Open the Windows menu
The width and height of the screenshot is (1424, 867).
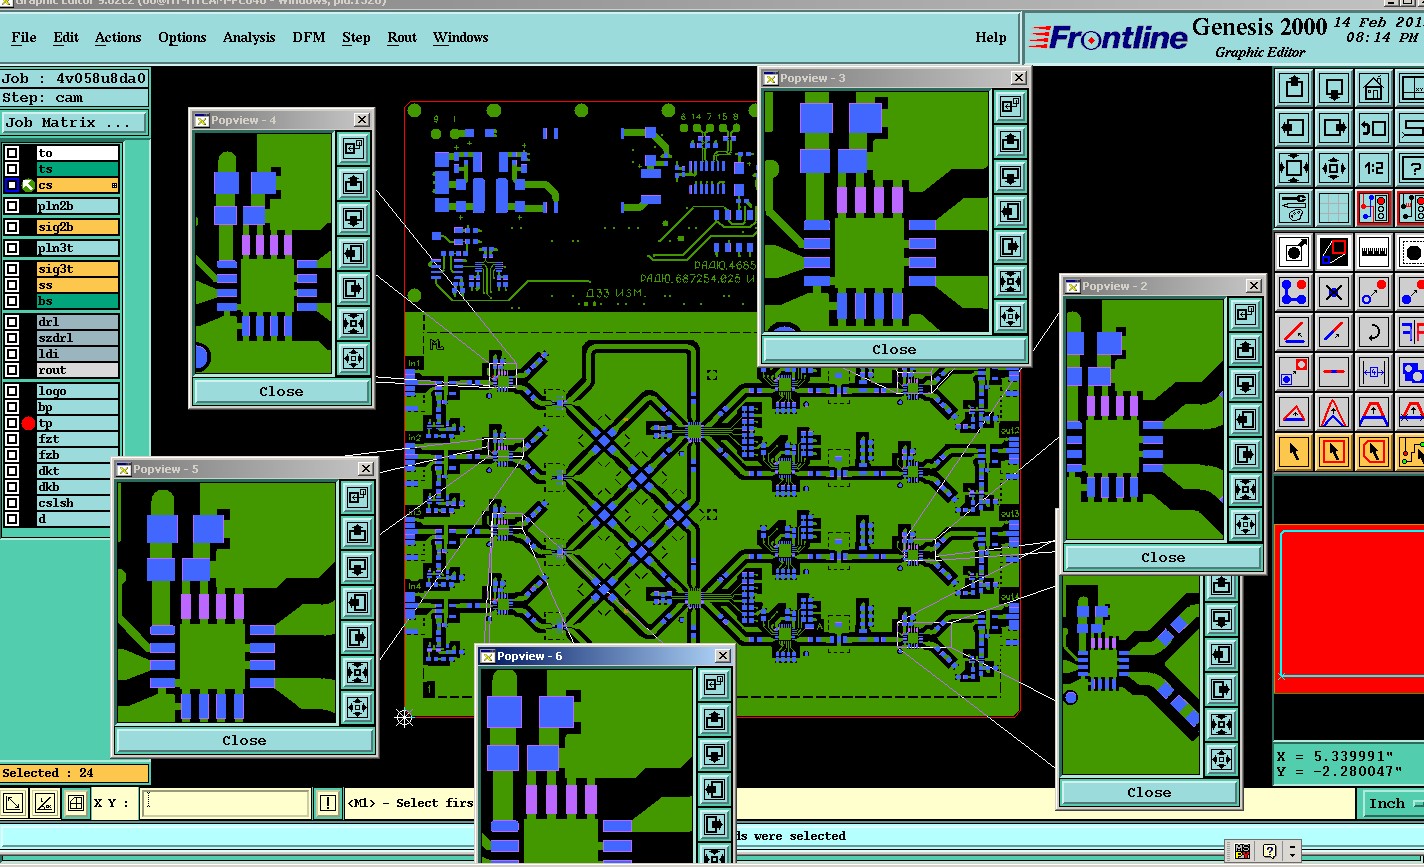tap(461, 37)
